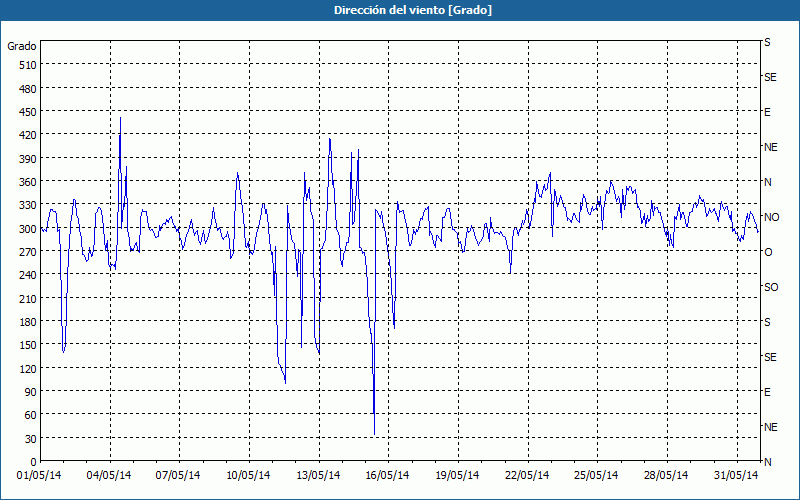Image resolution: width=800 pixels, height=500 pixels.
Task: Click the y-axis value 270
Action: click(x=28, y=252)
